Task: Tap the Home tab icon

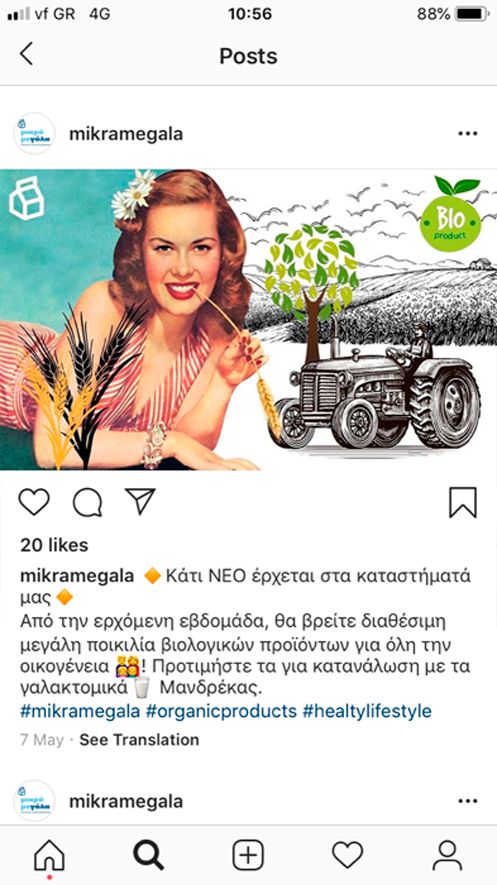Action: coord(50,856)
